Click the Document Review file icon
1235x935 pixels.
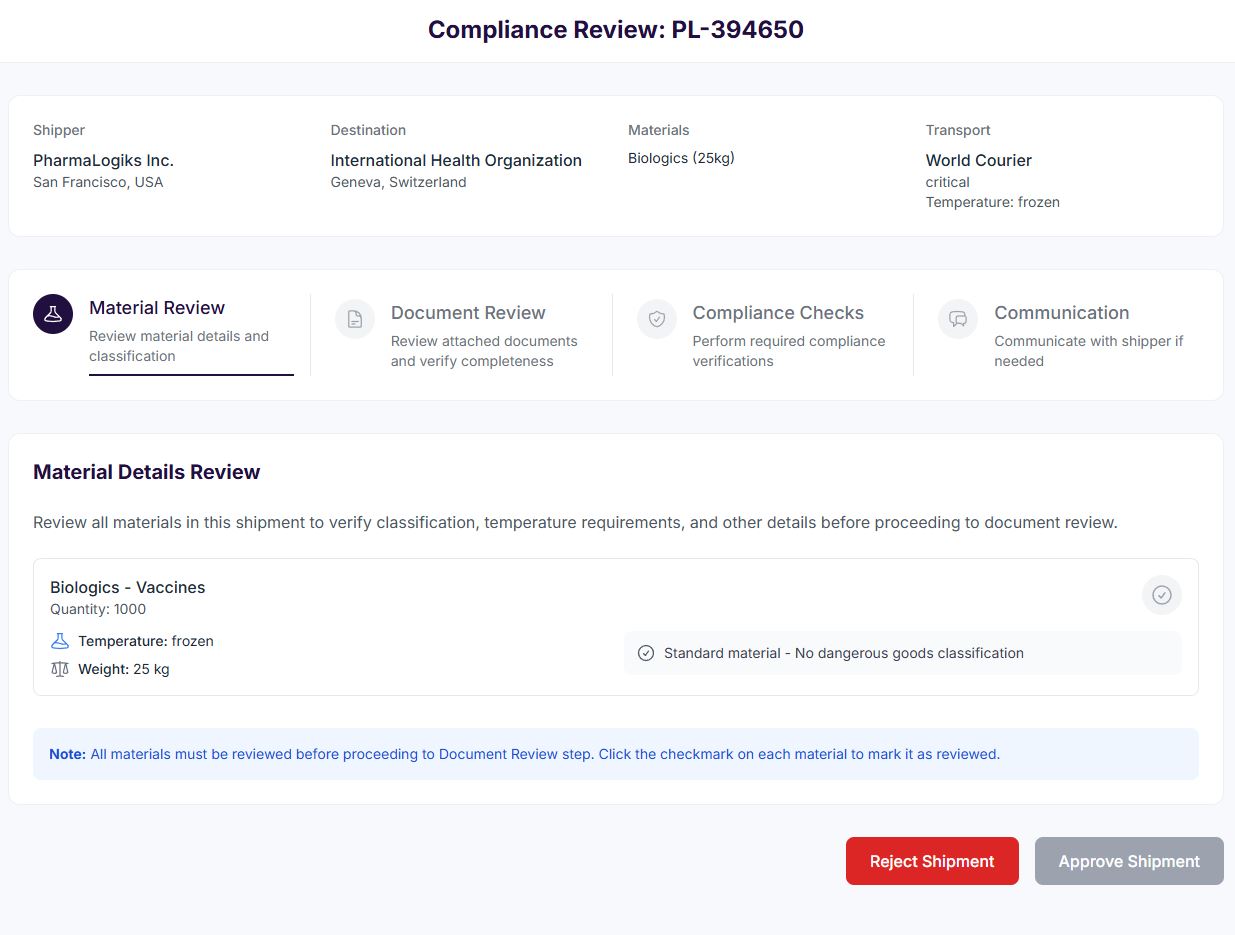tap(355, 319)
